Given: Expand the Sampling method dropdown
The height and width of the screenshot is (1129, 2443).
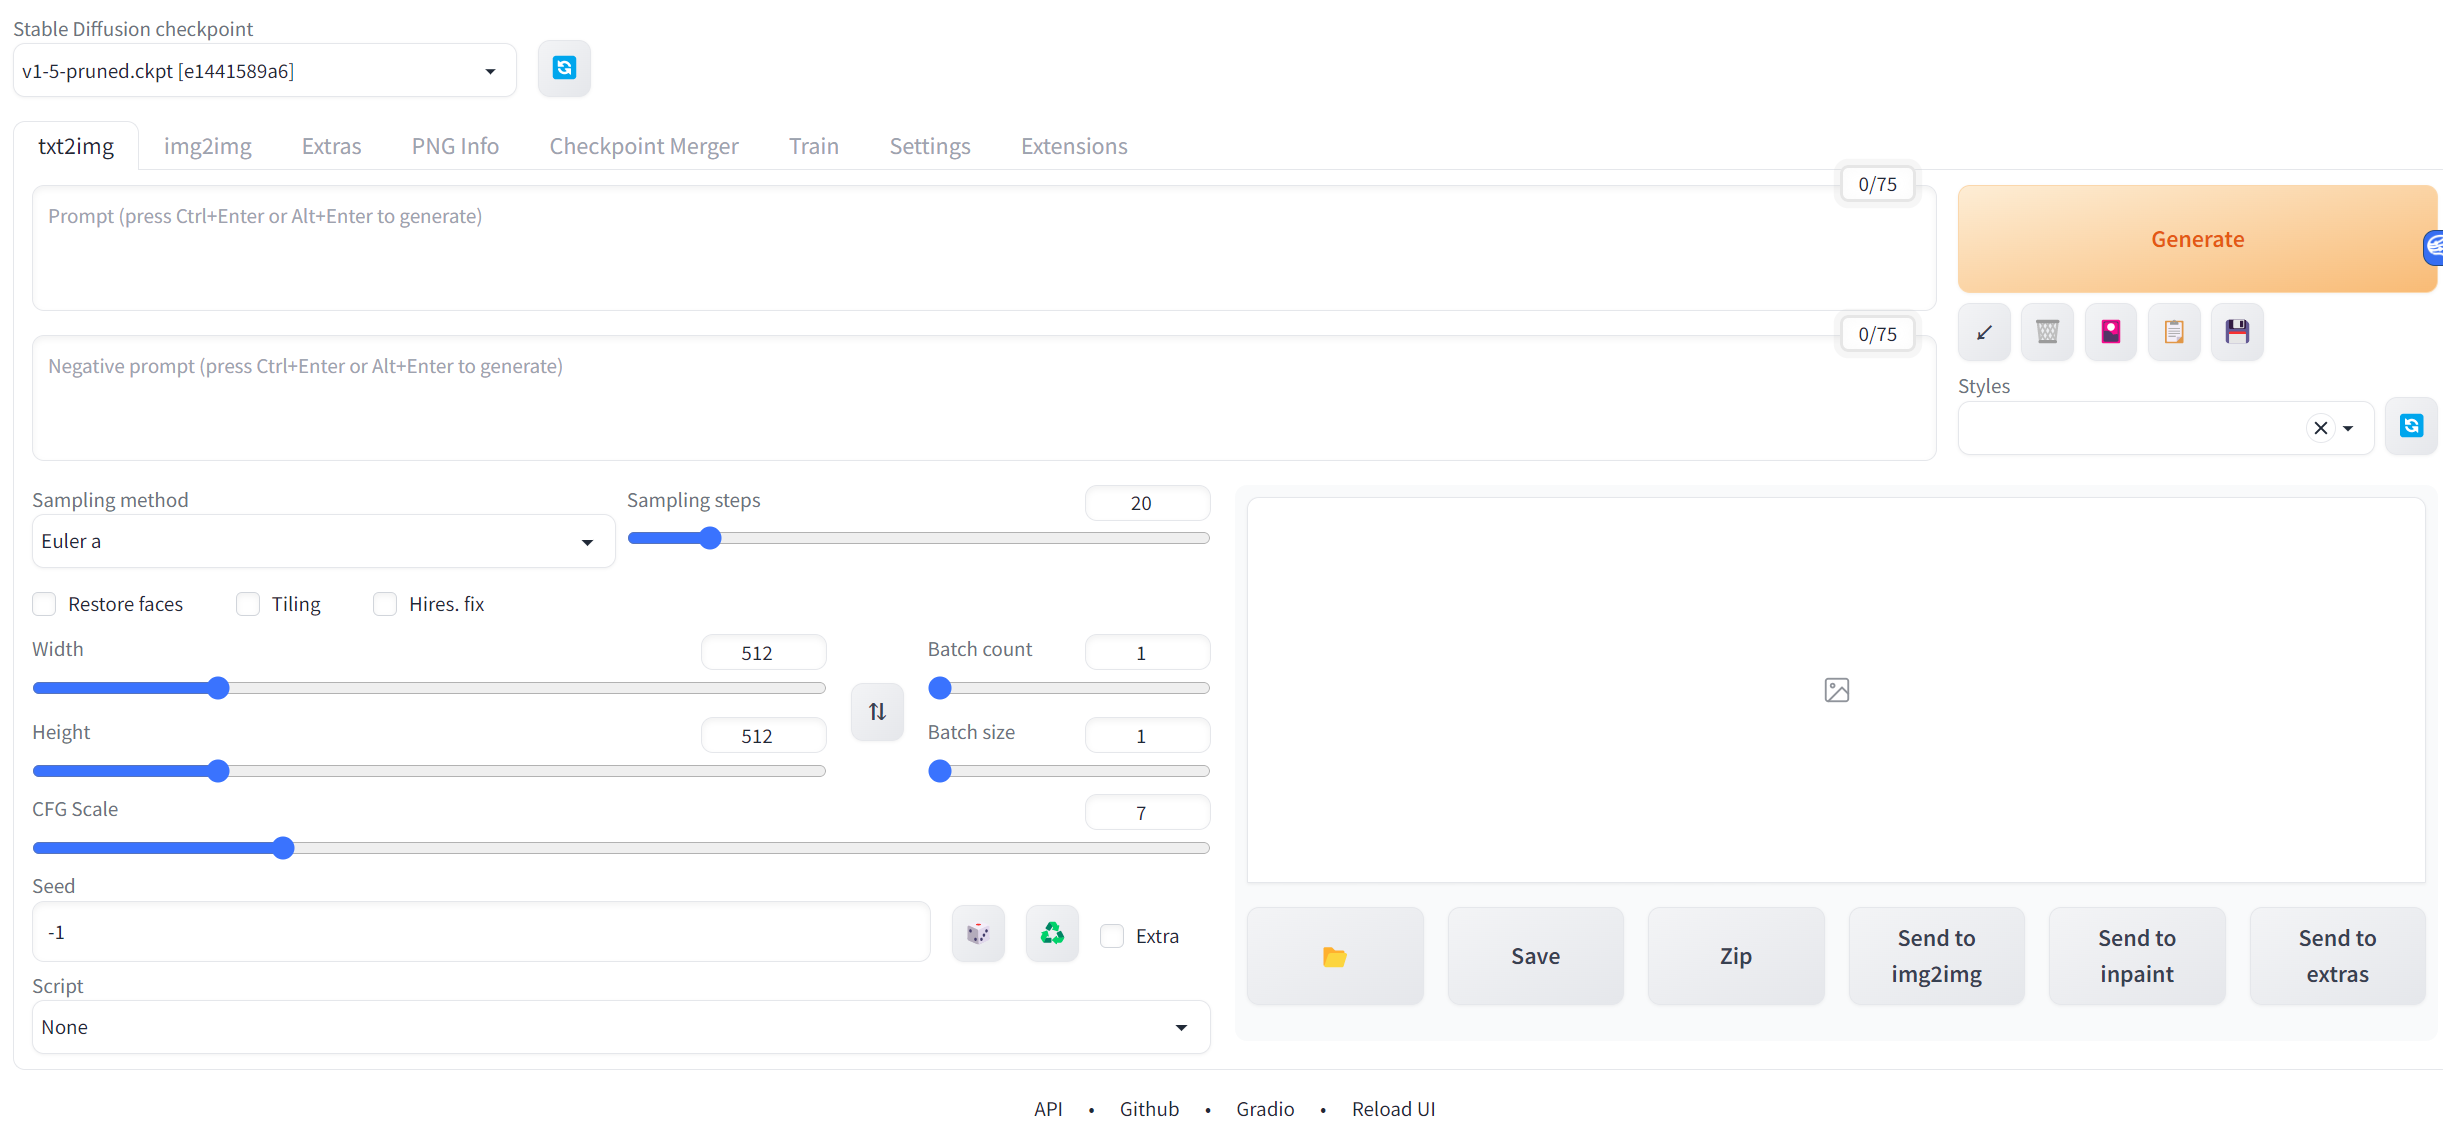Looking at the screenshot, I should pos(322,541).
